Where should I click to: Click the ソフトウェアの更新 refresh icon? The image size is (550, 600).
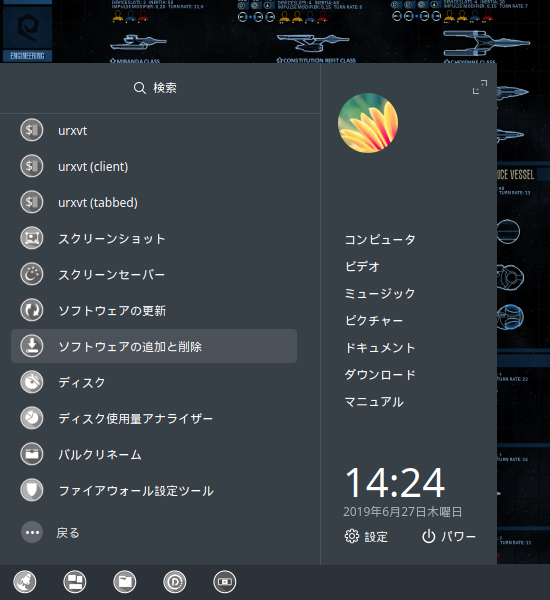coord(32,310)
